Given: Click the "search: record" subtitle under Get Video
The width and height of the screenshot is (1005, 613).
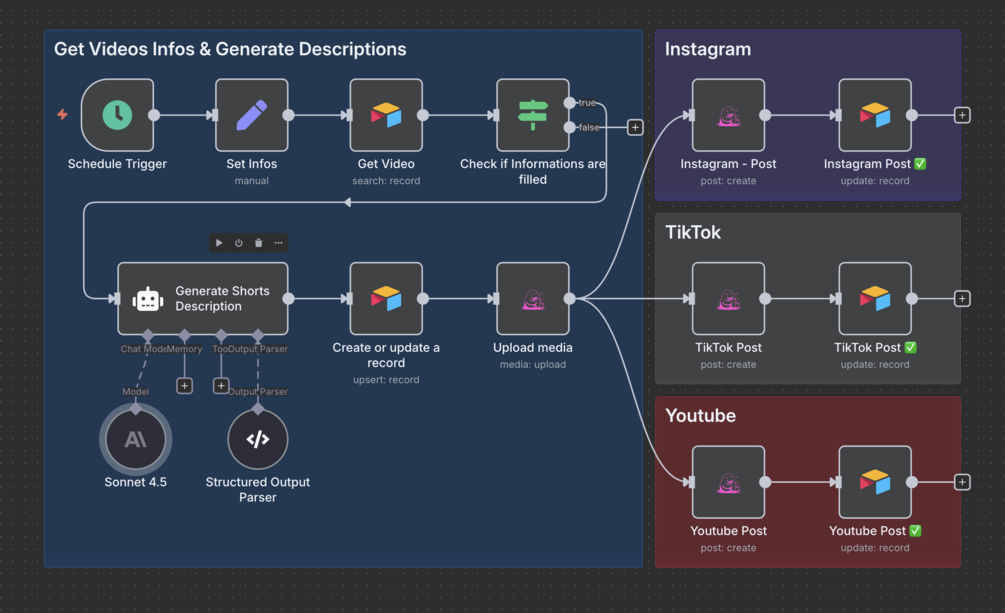Looking at the screenshot, I should tap(386, 181).
